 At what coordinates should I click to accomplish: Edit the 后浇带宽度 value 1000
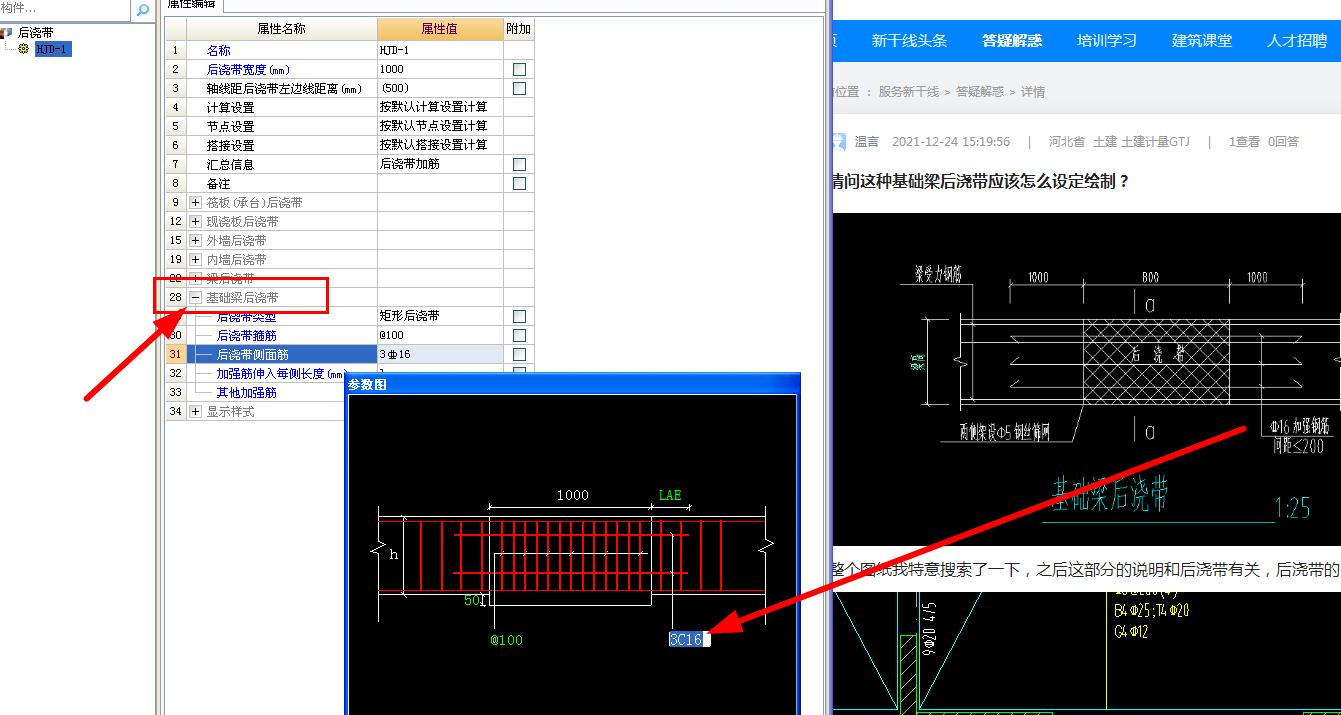440,70
